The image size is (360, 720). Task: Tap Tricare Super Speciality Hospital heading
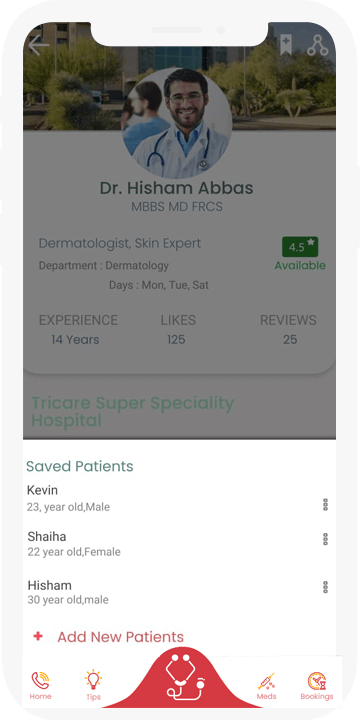132,411
